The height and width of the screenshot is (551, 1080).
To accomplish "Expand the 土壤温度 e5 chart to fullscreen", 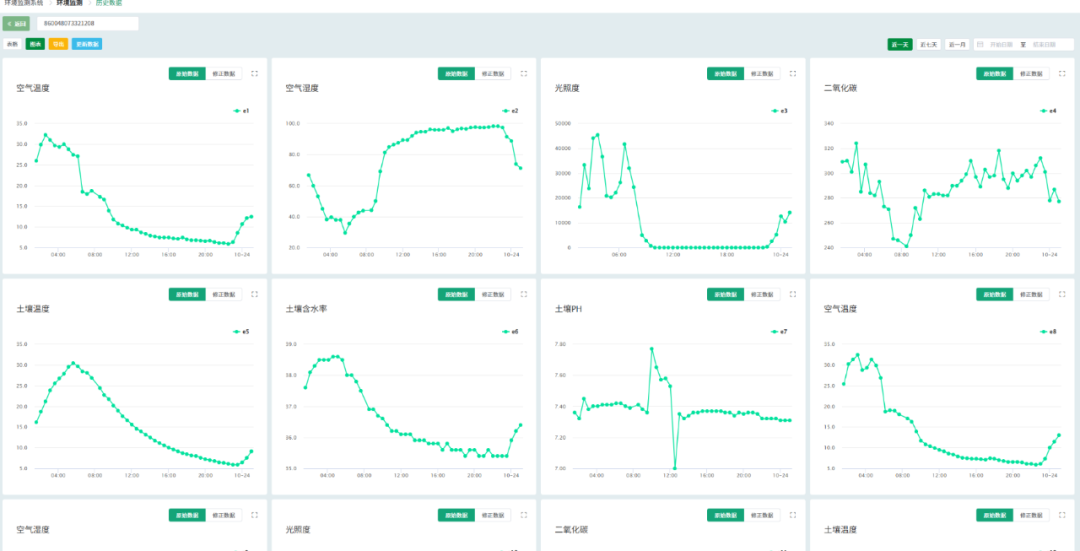I will point(254,294).
